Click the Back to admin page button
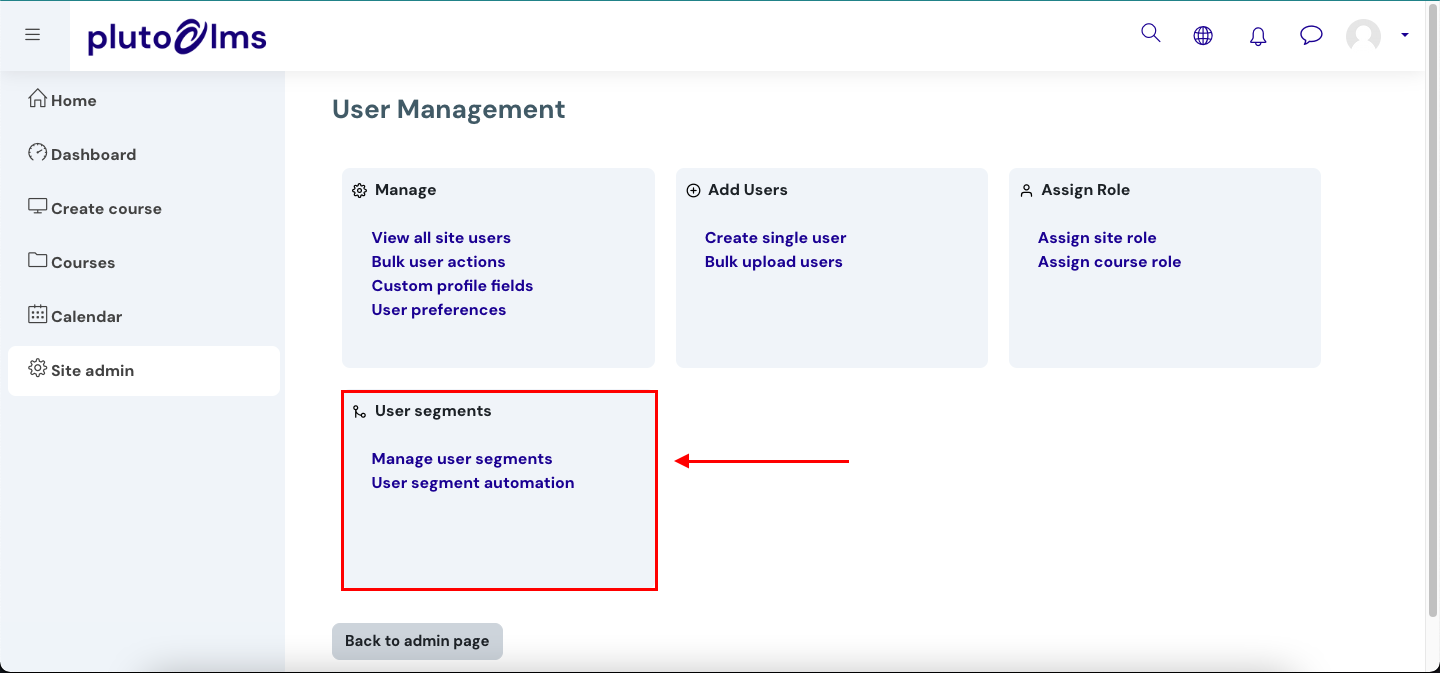1440x673 pixels. coord(417,641)
